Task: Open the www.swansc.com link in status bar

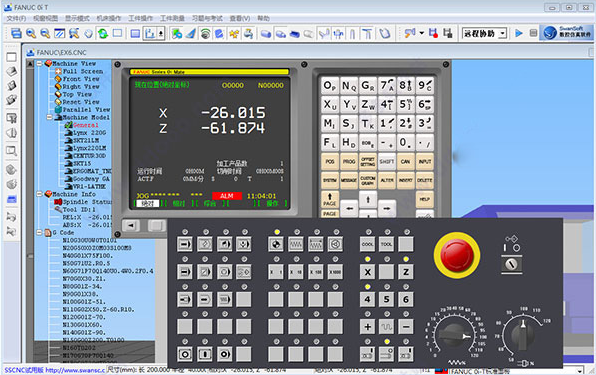Action: (75, 370)
